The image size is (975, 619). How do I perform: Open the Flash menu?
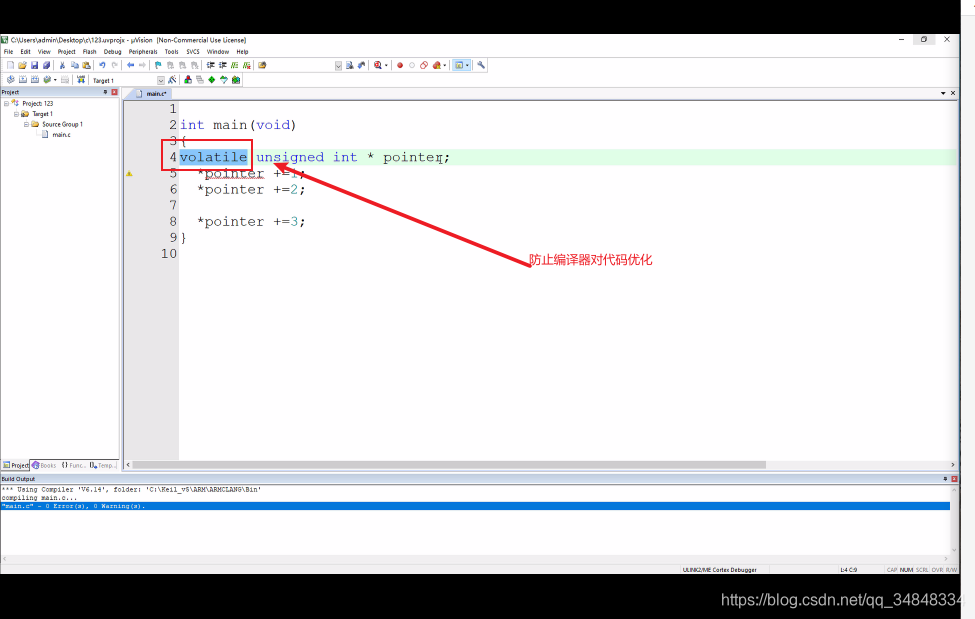click(x=90, y=52)
